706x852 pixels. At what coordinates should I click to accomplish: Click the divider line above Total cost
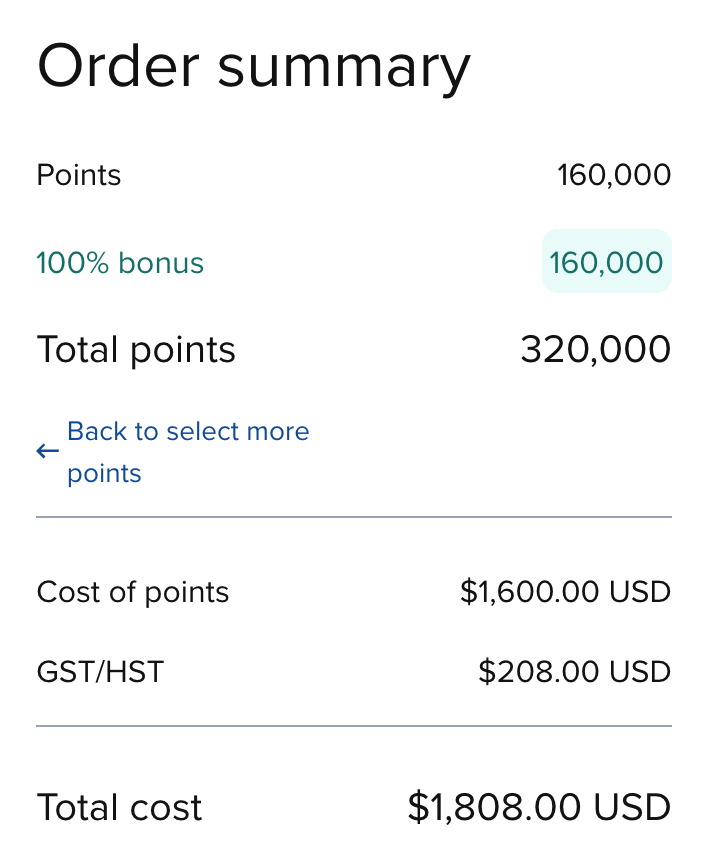click(353, 722)
